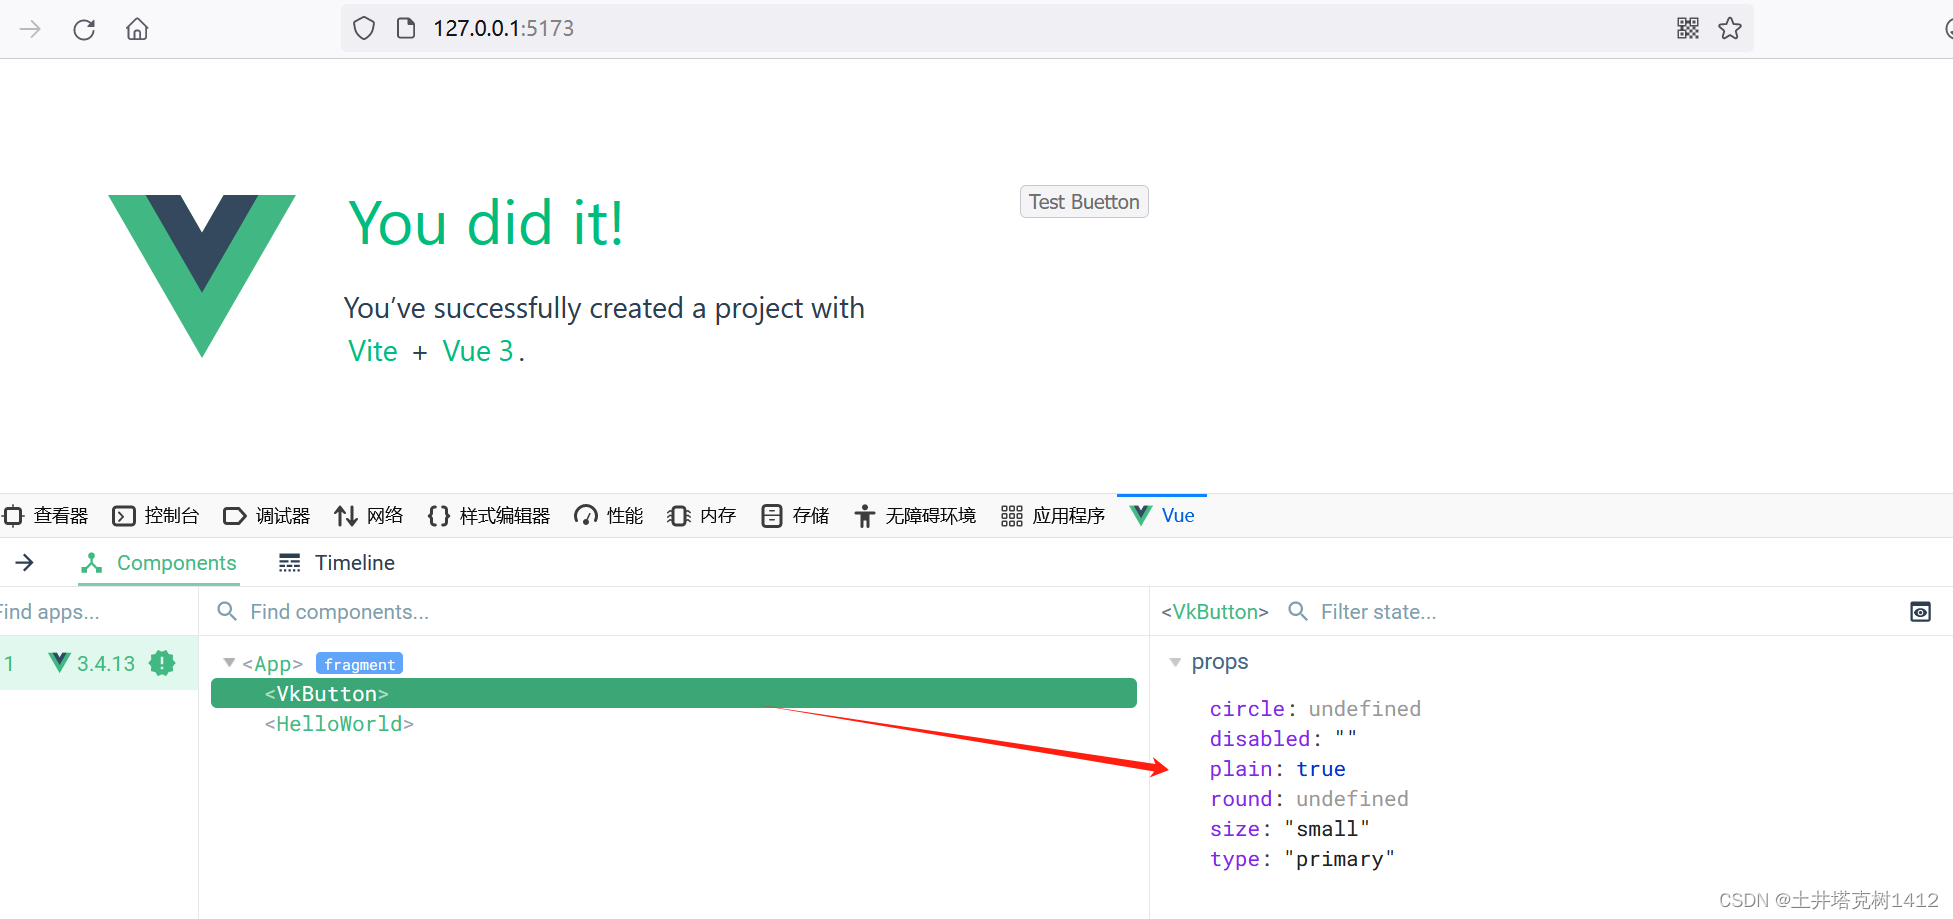This screenshot has width=1953, height=919.
Task: Collapse the <App> component tree node
Action: (x=228, y=662)
